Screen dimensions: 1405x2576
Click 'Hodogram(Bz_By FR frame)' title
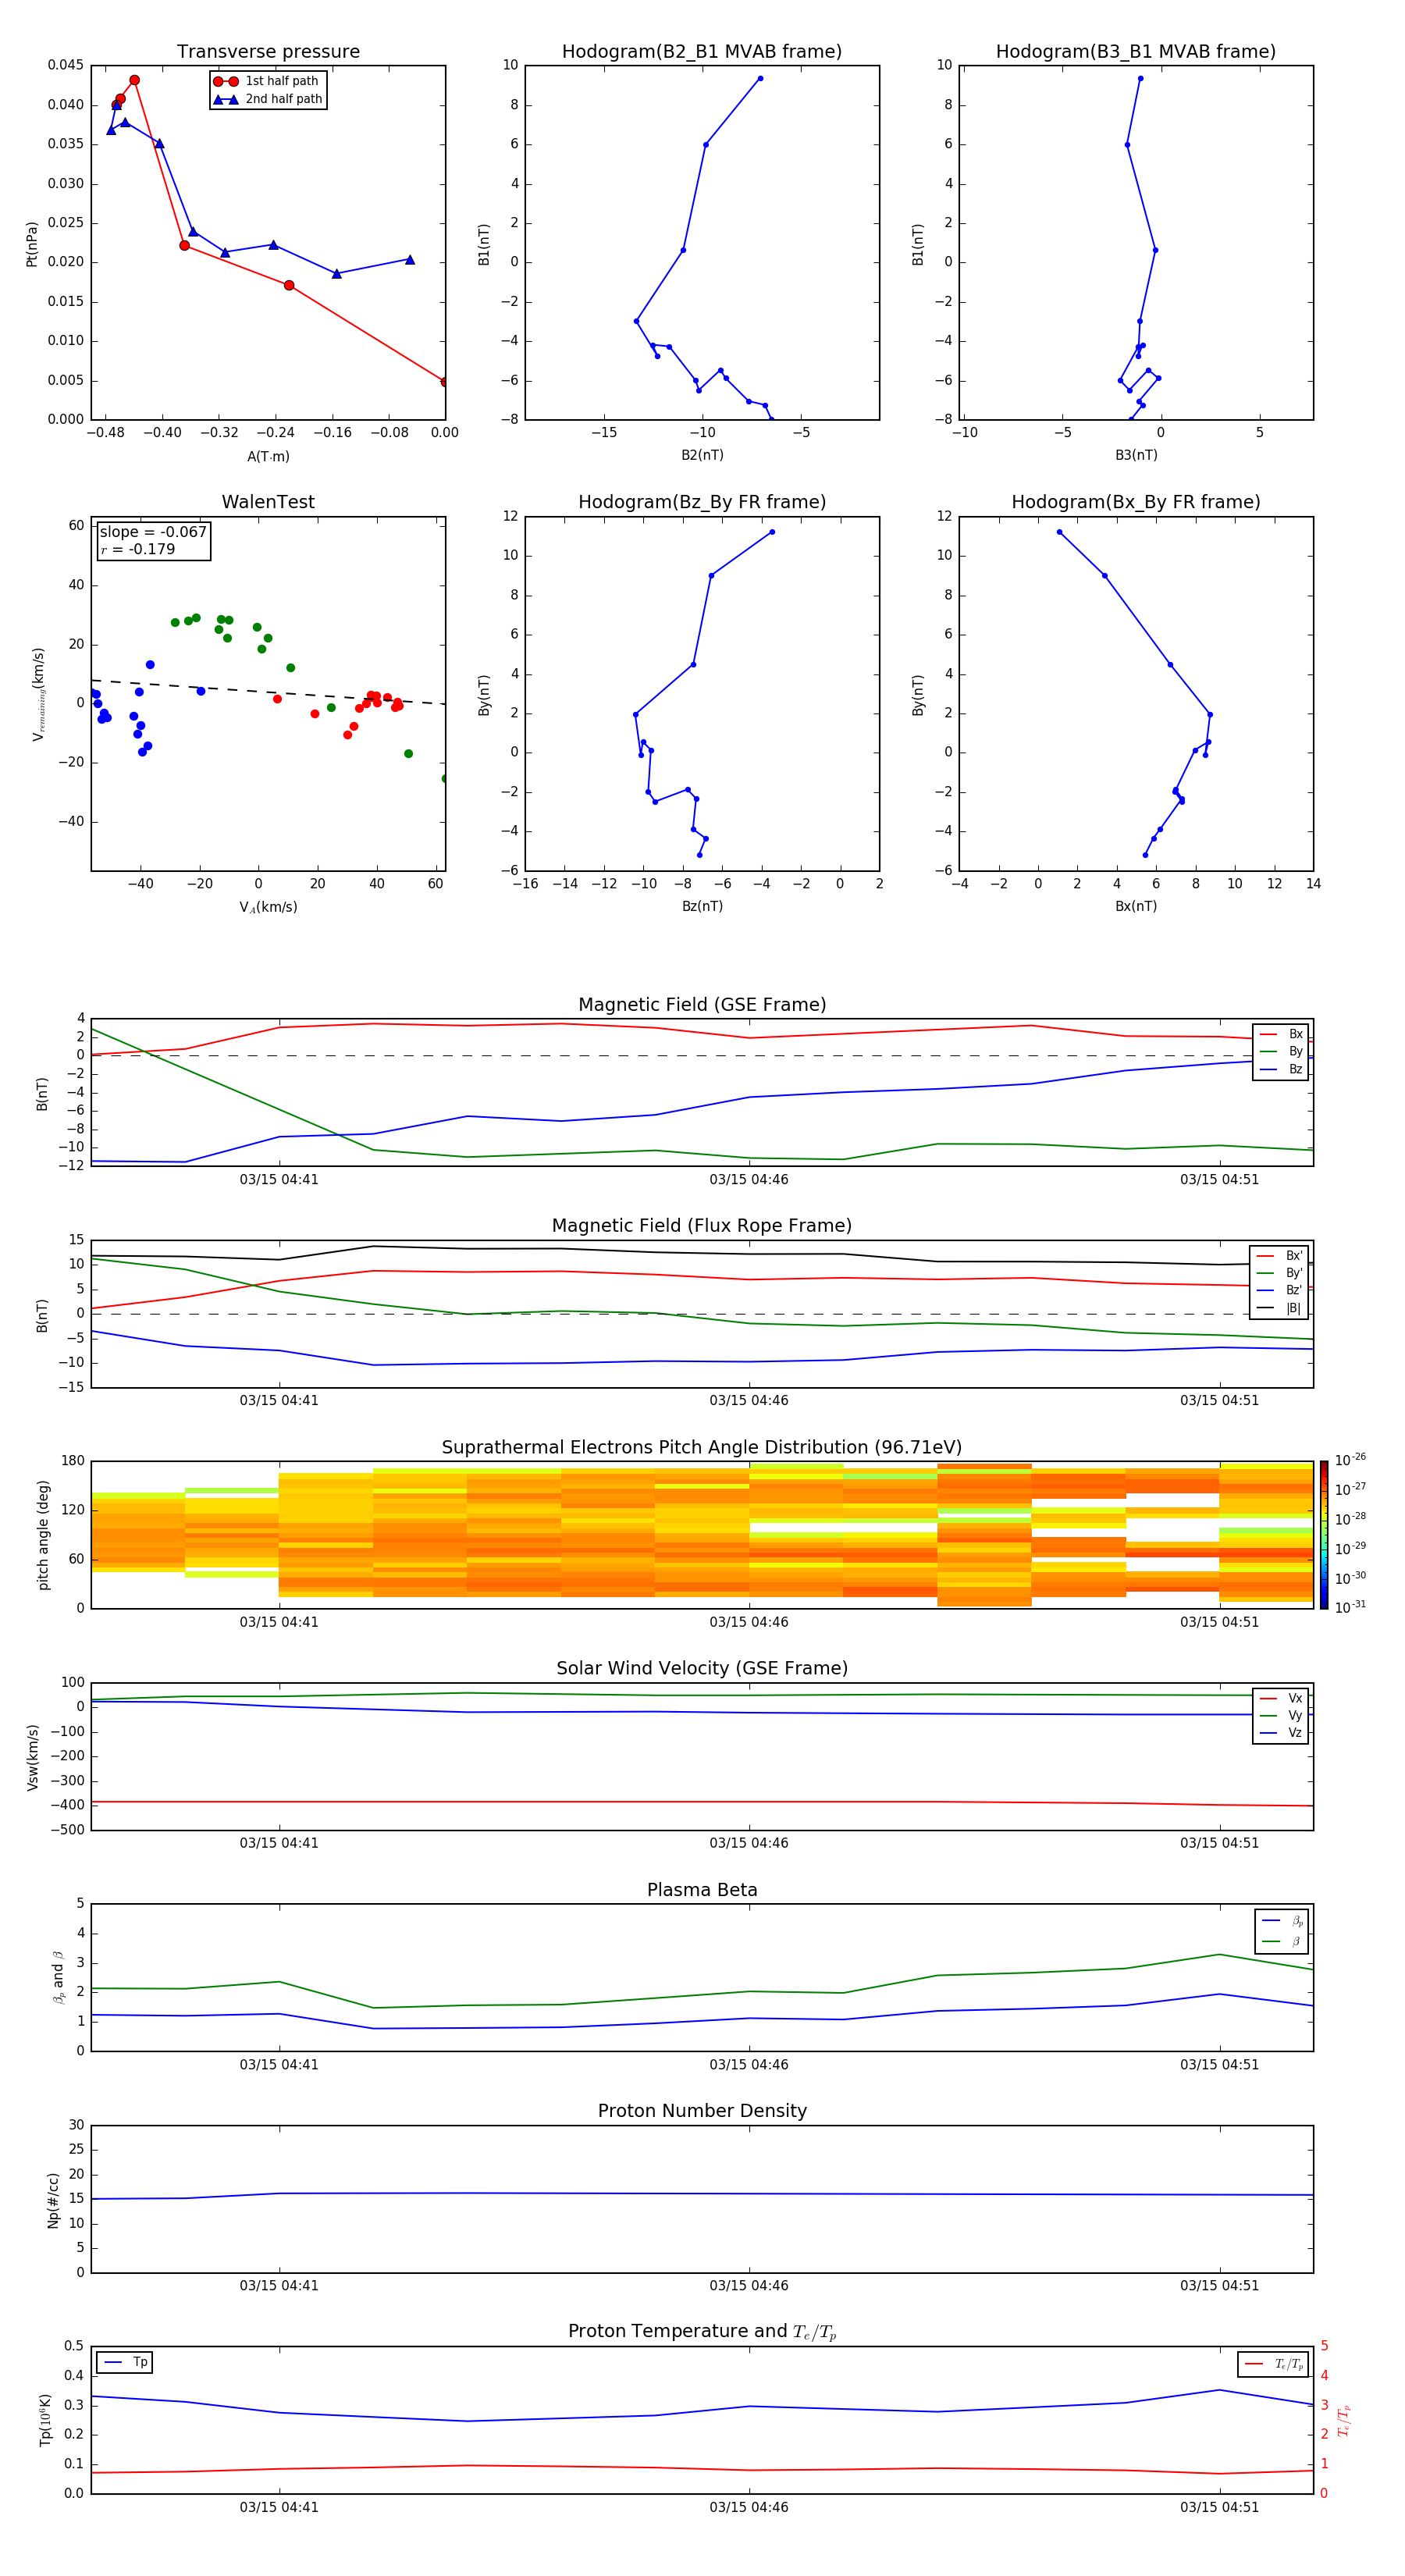pos(702,502)
